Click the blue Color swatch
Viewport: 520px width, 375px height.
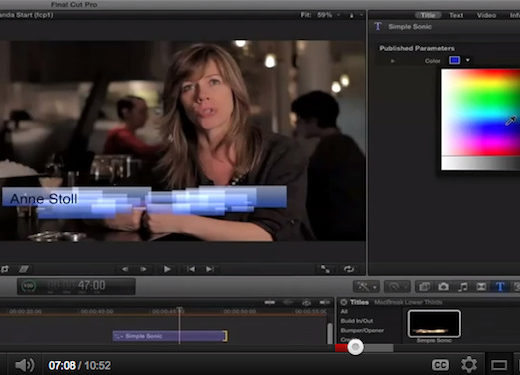pyautogui.click(x=455, y=60)
